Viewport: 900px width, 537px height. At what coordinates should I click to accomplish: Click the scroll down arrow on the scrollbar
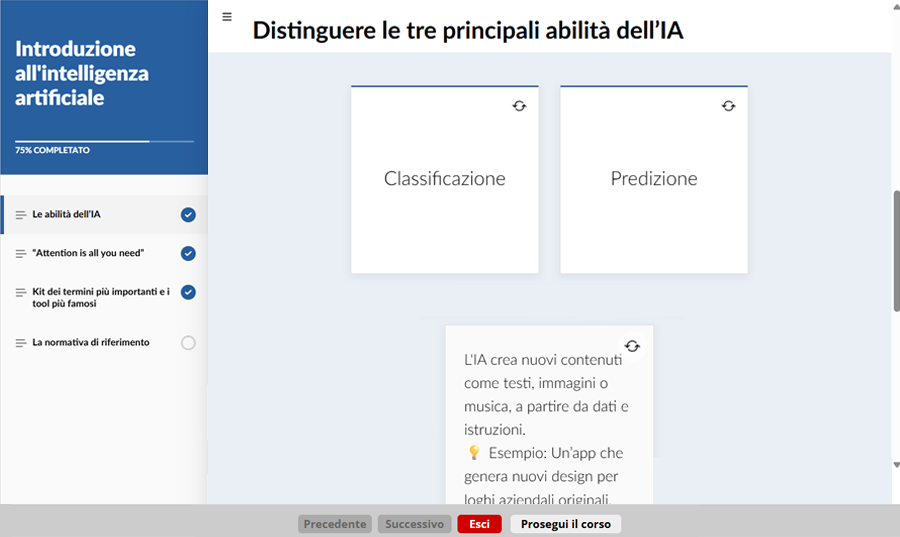tap(895, 465)
